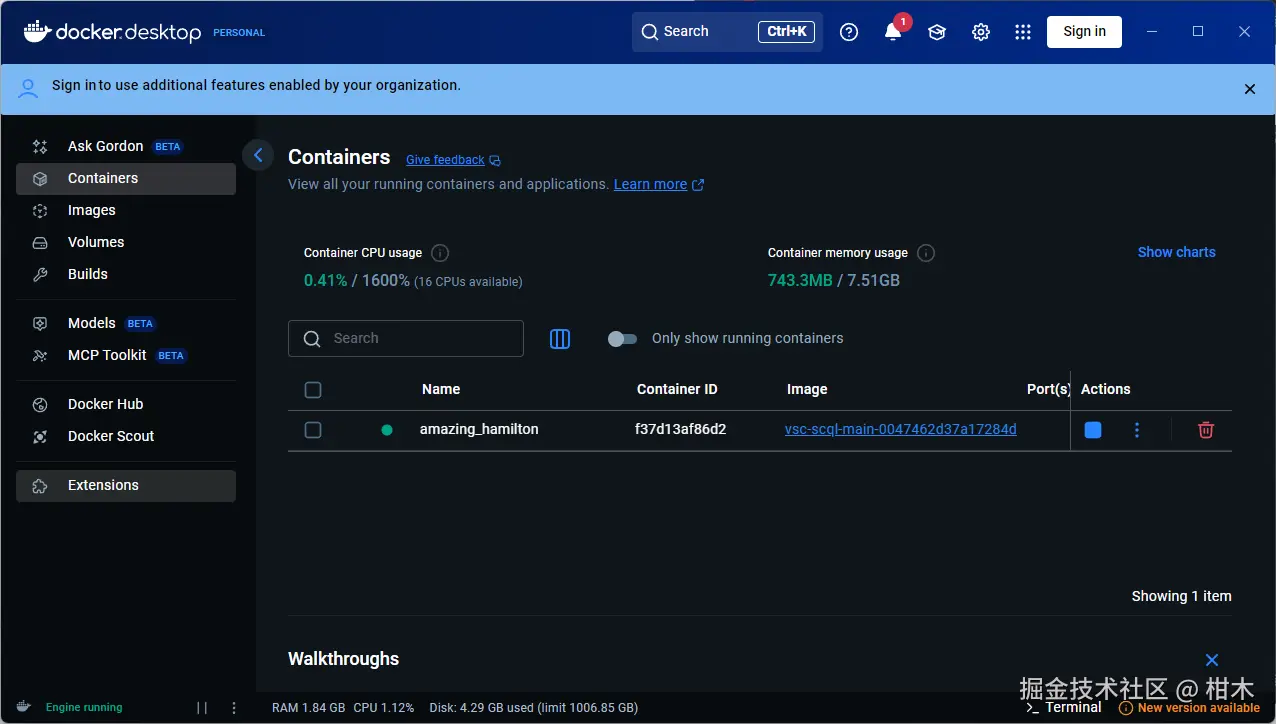This screenshot has width=1276, height=724.
Task: Dismiss the sign-in banner
Action: (1249, 89)
